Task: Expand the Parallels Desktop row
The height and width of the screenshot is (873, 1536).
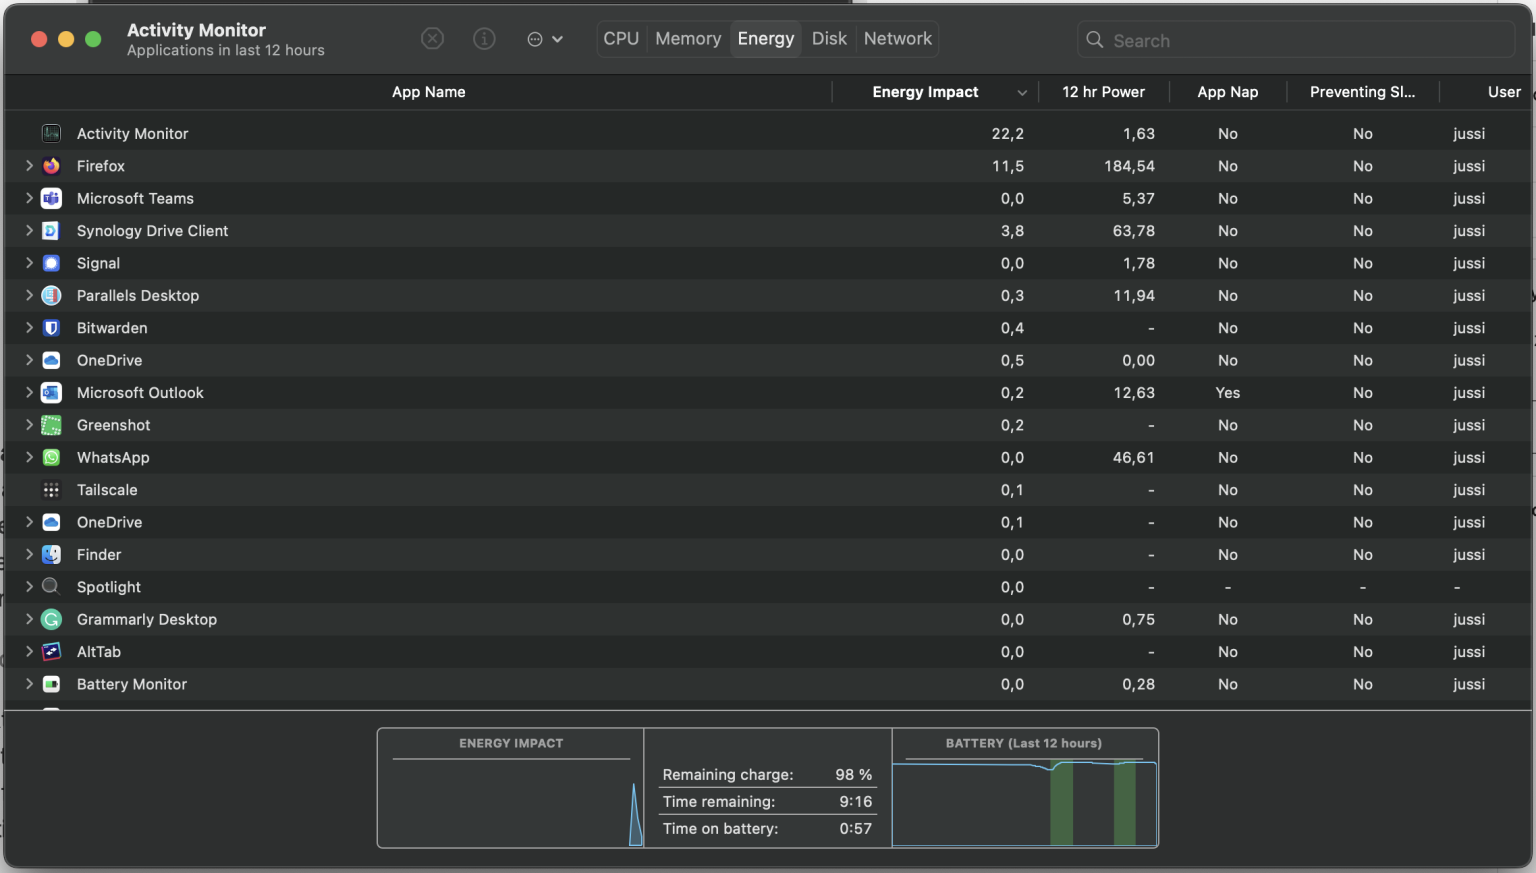Action: click(29, 295)
